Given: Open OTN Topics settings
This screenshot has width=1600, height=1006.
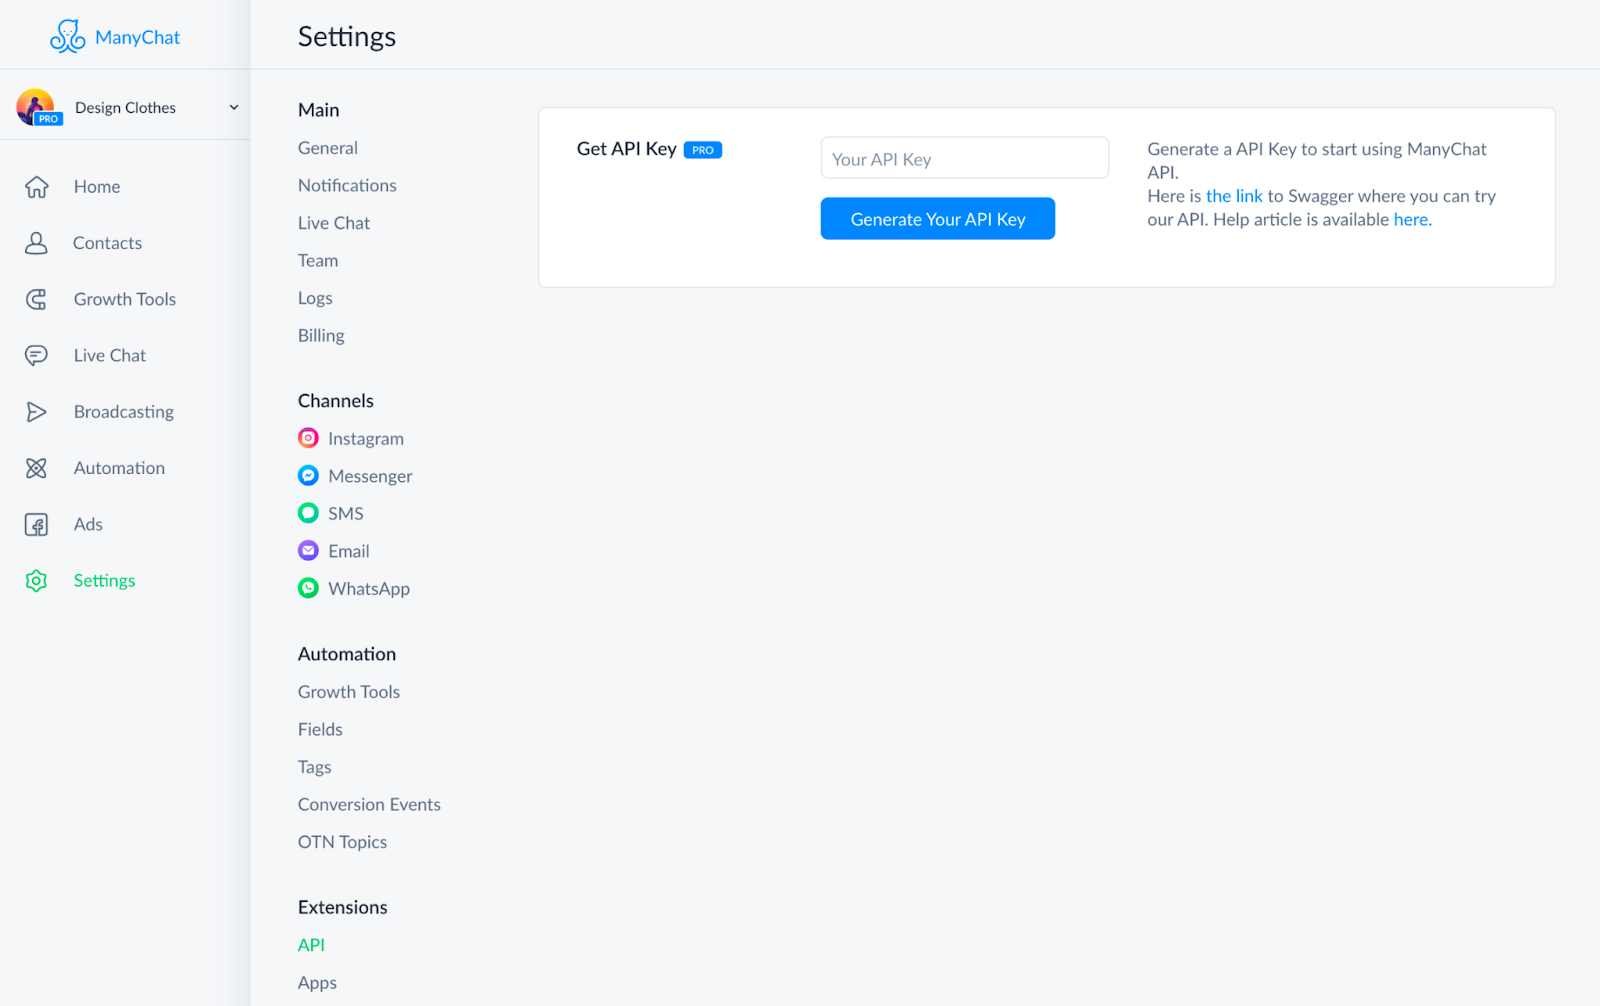Looking at the screenshot, I should [x=342, y=842].
